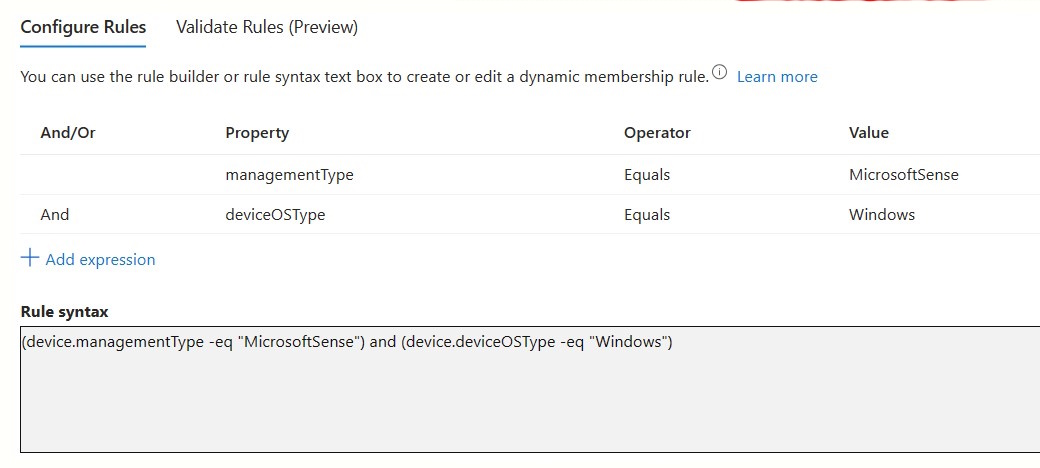1040x468 pixels.
Task: Open the managementType property dropdown
Action: [x=289, y=175]
